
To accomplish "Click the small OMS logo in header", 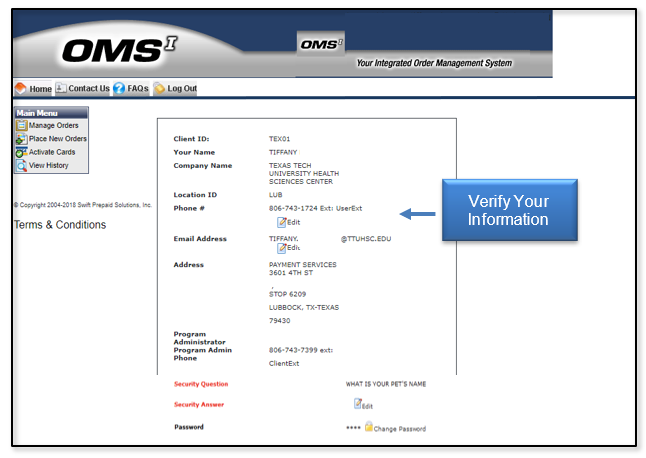I will [321, 44].
